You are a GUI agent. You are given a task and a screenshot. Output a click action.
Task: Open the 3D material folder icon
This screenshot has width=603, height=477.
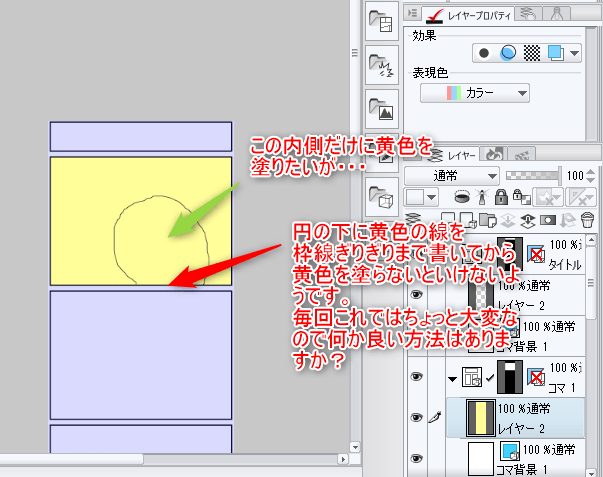click(381, 197)
